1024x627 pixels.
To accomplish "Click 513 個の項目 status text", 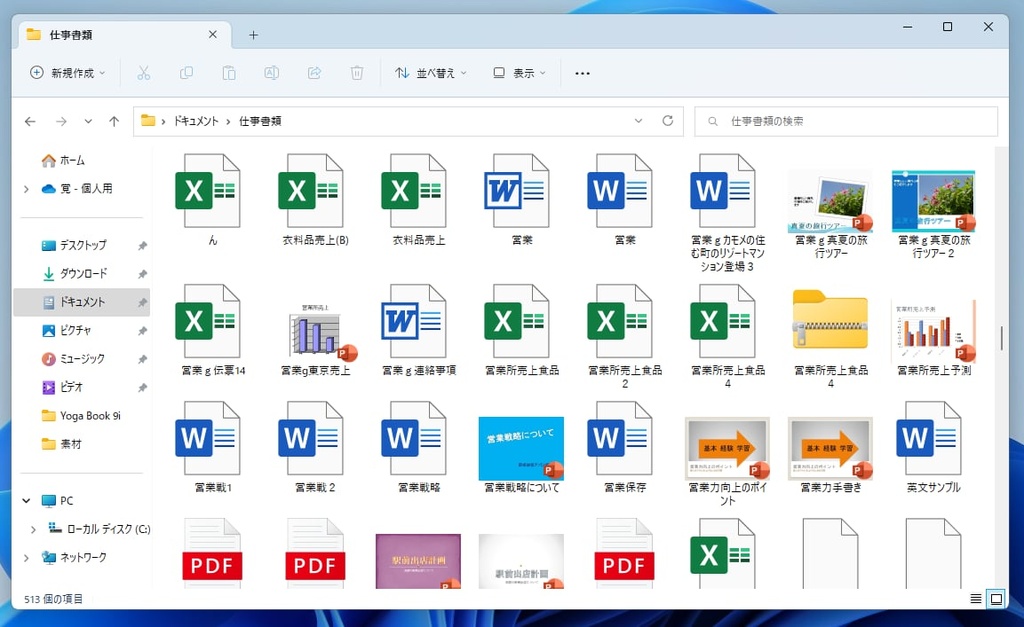I will pos(54,599).
